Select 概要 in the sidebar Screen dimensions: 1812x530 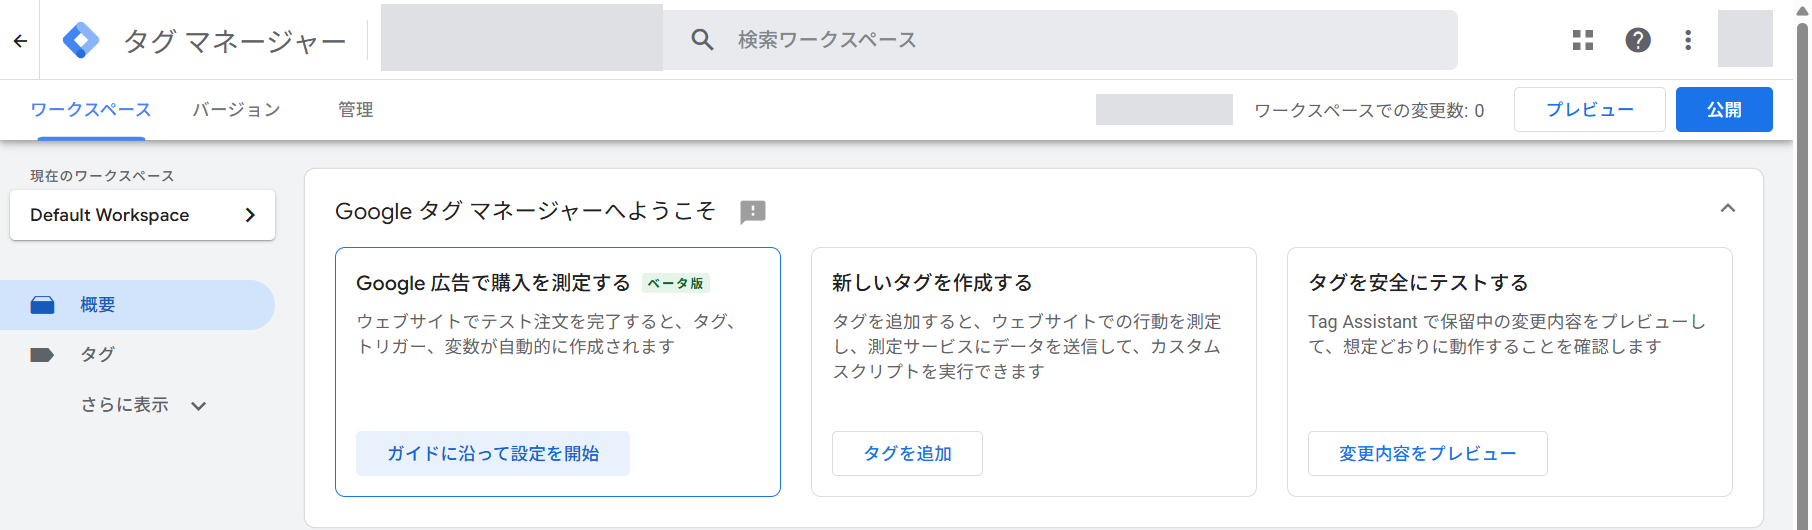pyautogui.click(x=137, y=305)
